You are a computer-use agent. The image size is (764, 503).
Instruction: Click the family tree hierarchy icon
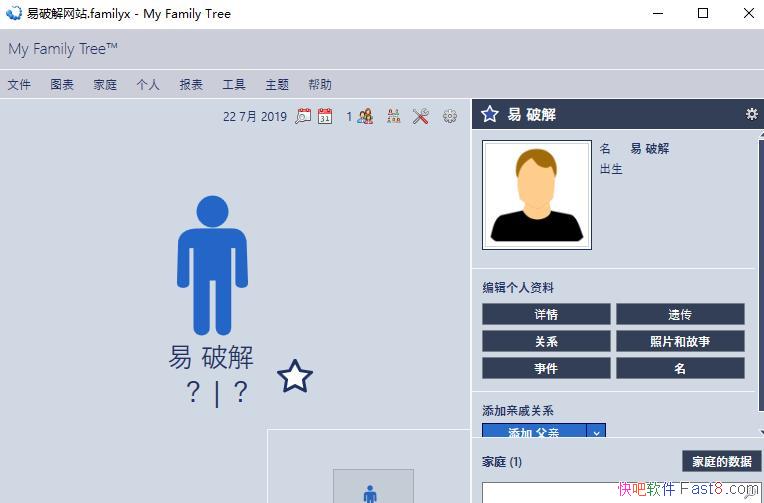[394, 116]
